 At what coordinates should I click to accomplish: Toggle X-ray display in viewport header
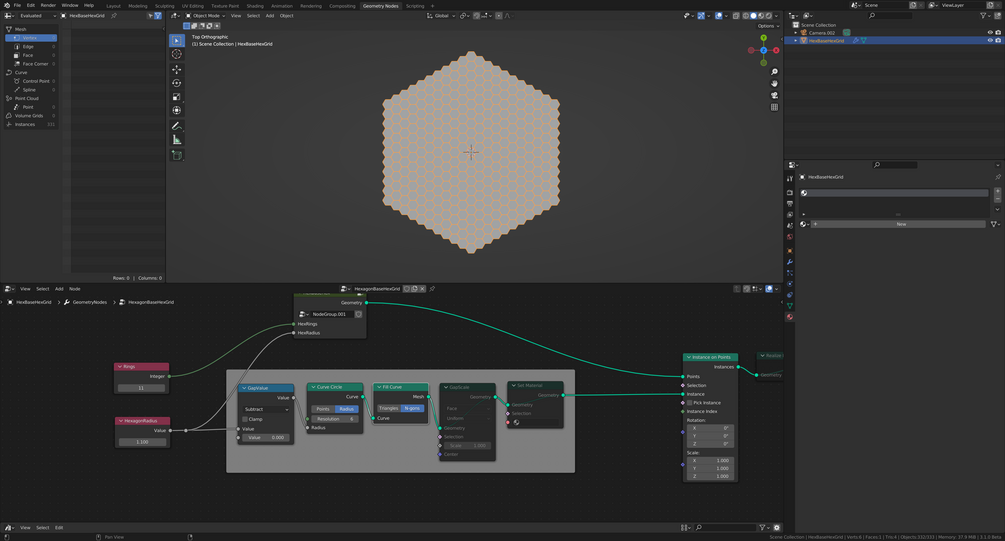(x=736, y=15)
